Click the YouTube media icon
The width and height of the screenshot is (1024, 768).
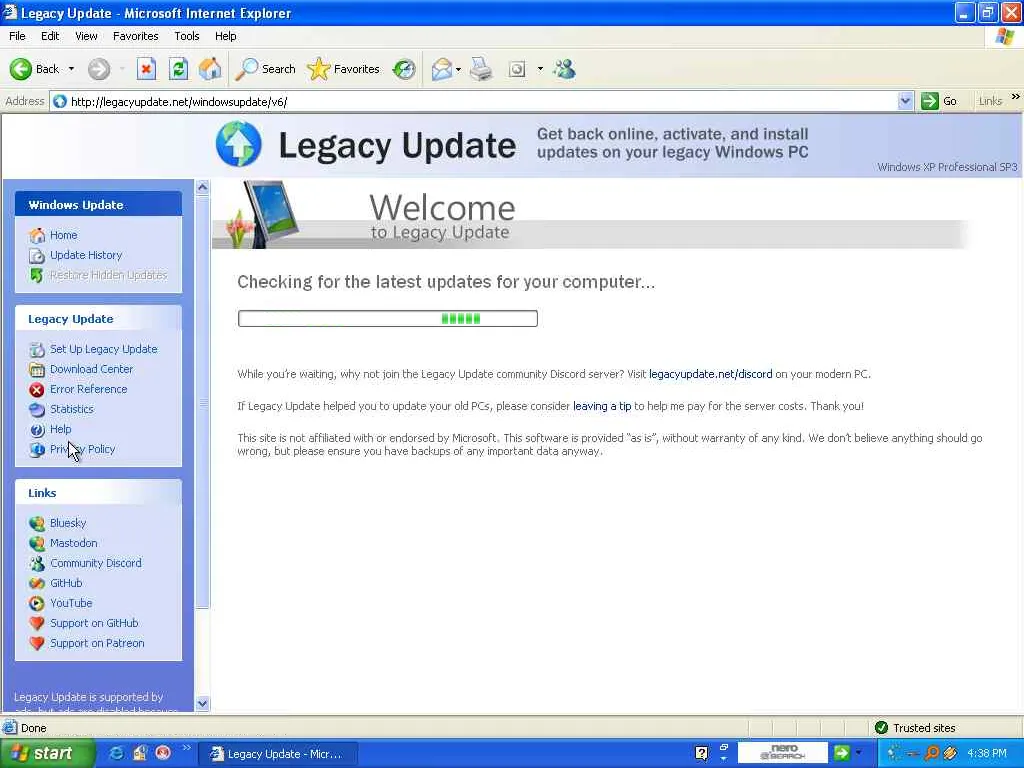[37, 603]
